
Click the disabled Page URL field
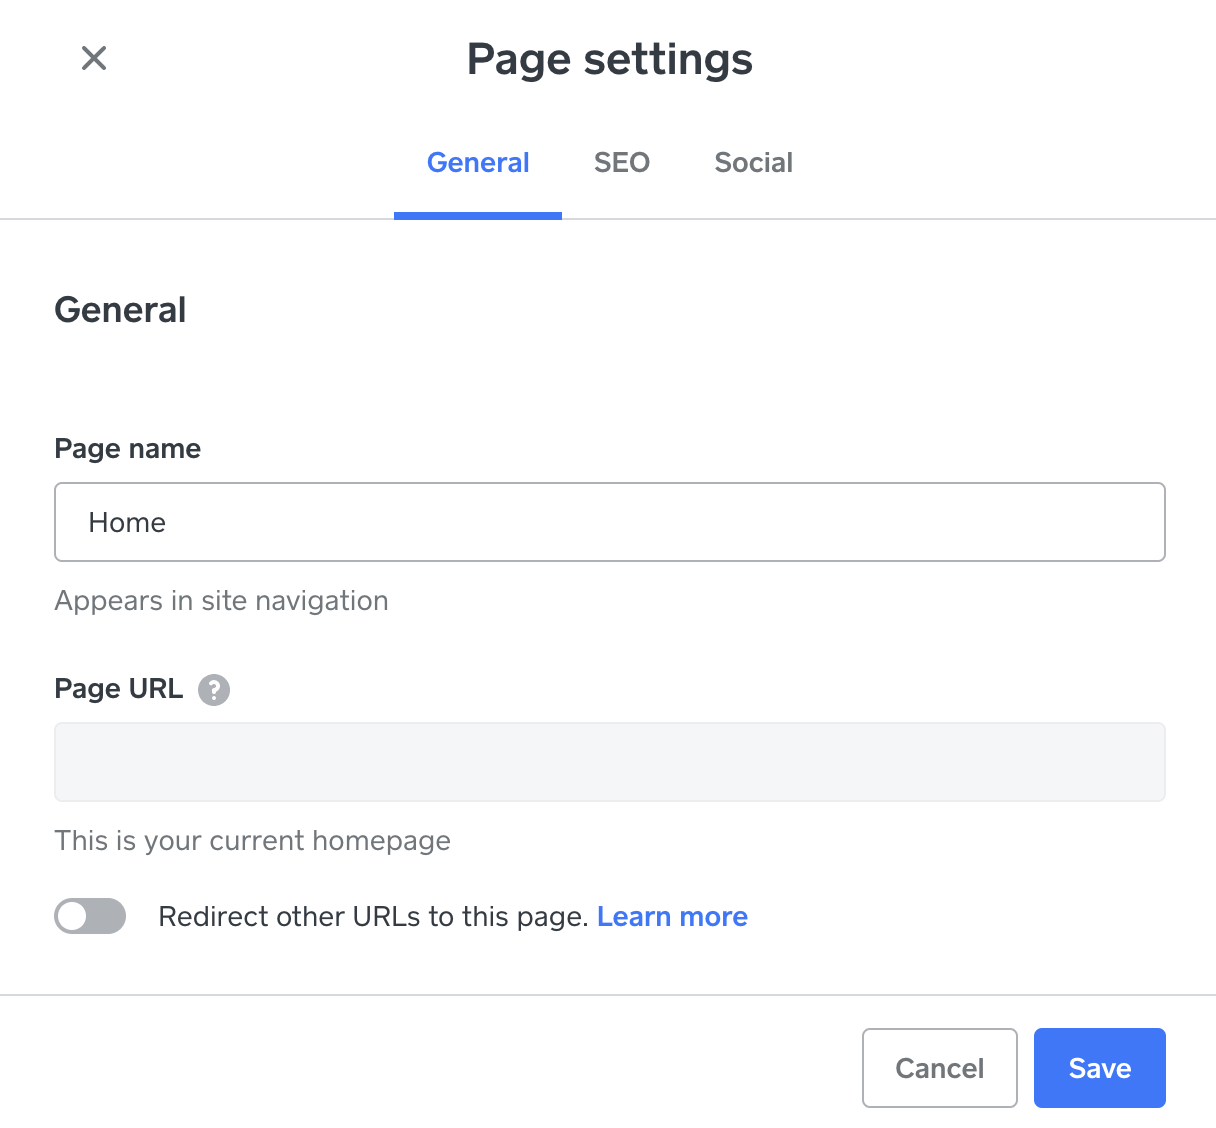[609, 762]
